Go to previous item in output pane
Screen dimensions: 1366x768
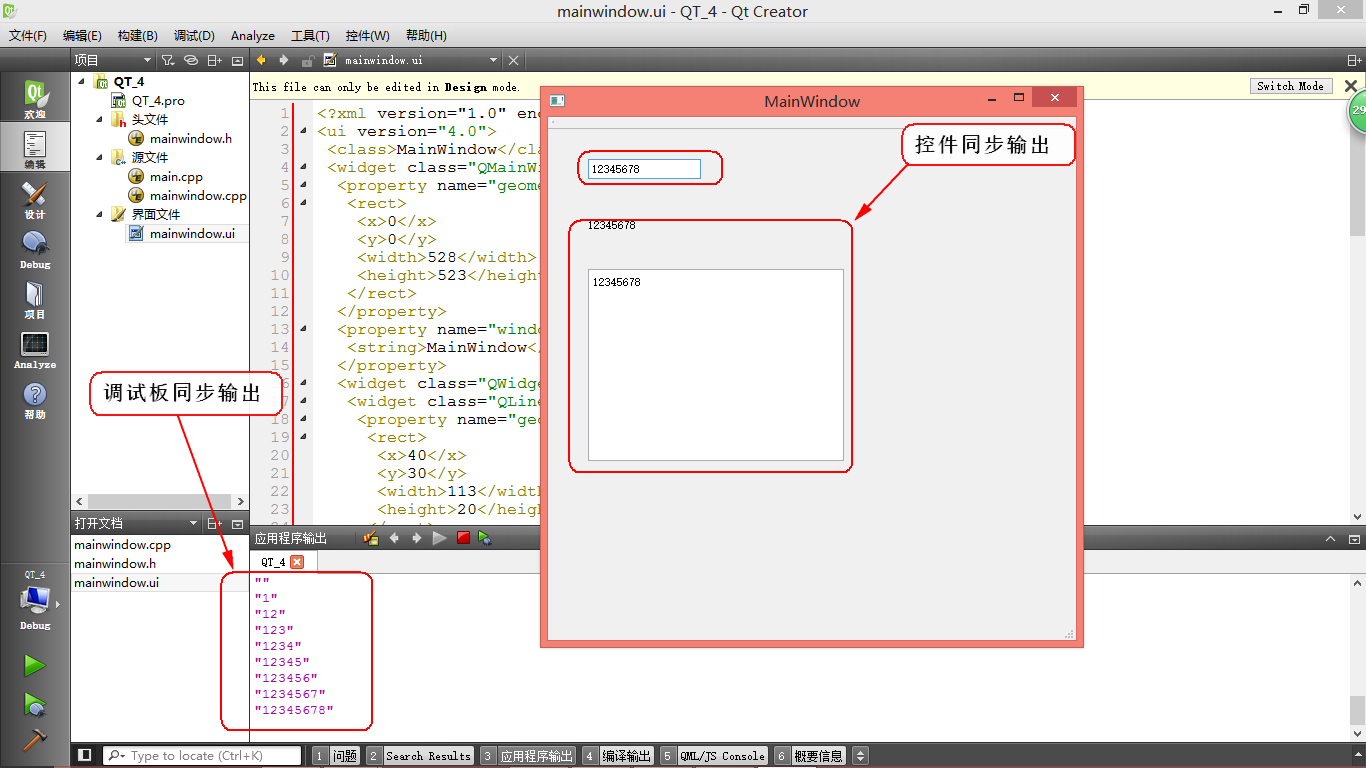pos(394,538)
